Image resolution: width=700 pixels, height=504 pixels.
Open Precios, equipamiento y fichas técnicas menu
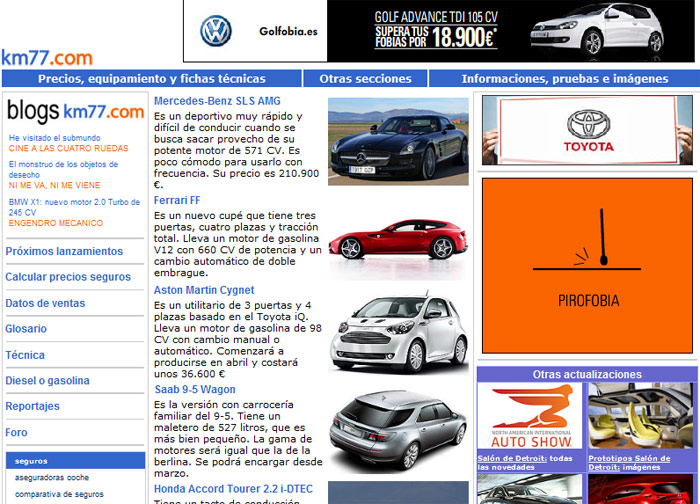pos(152,79)
